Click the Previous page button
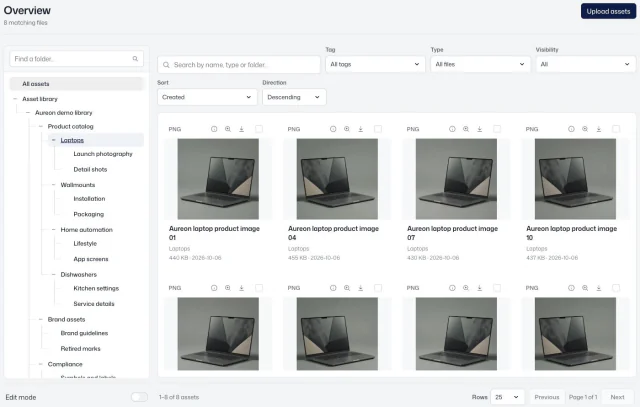Viewport: 640px width, 407px height. point(547,397)
